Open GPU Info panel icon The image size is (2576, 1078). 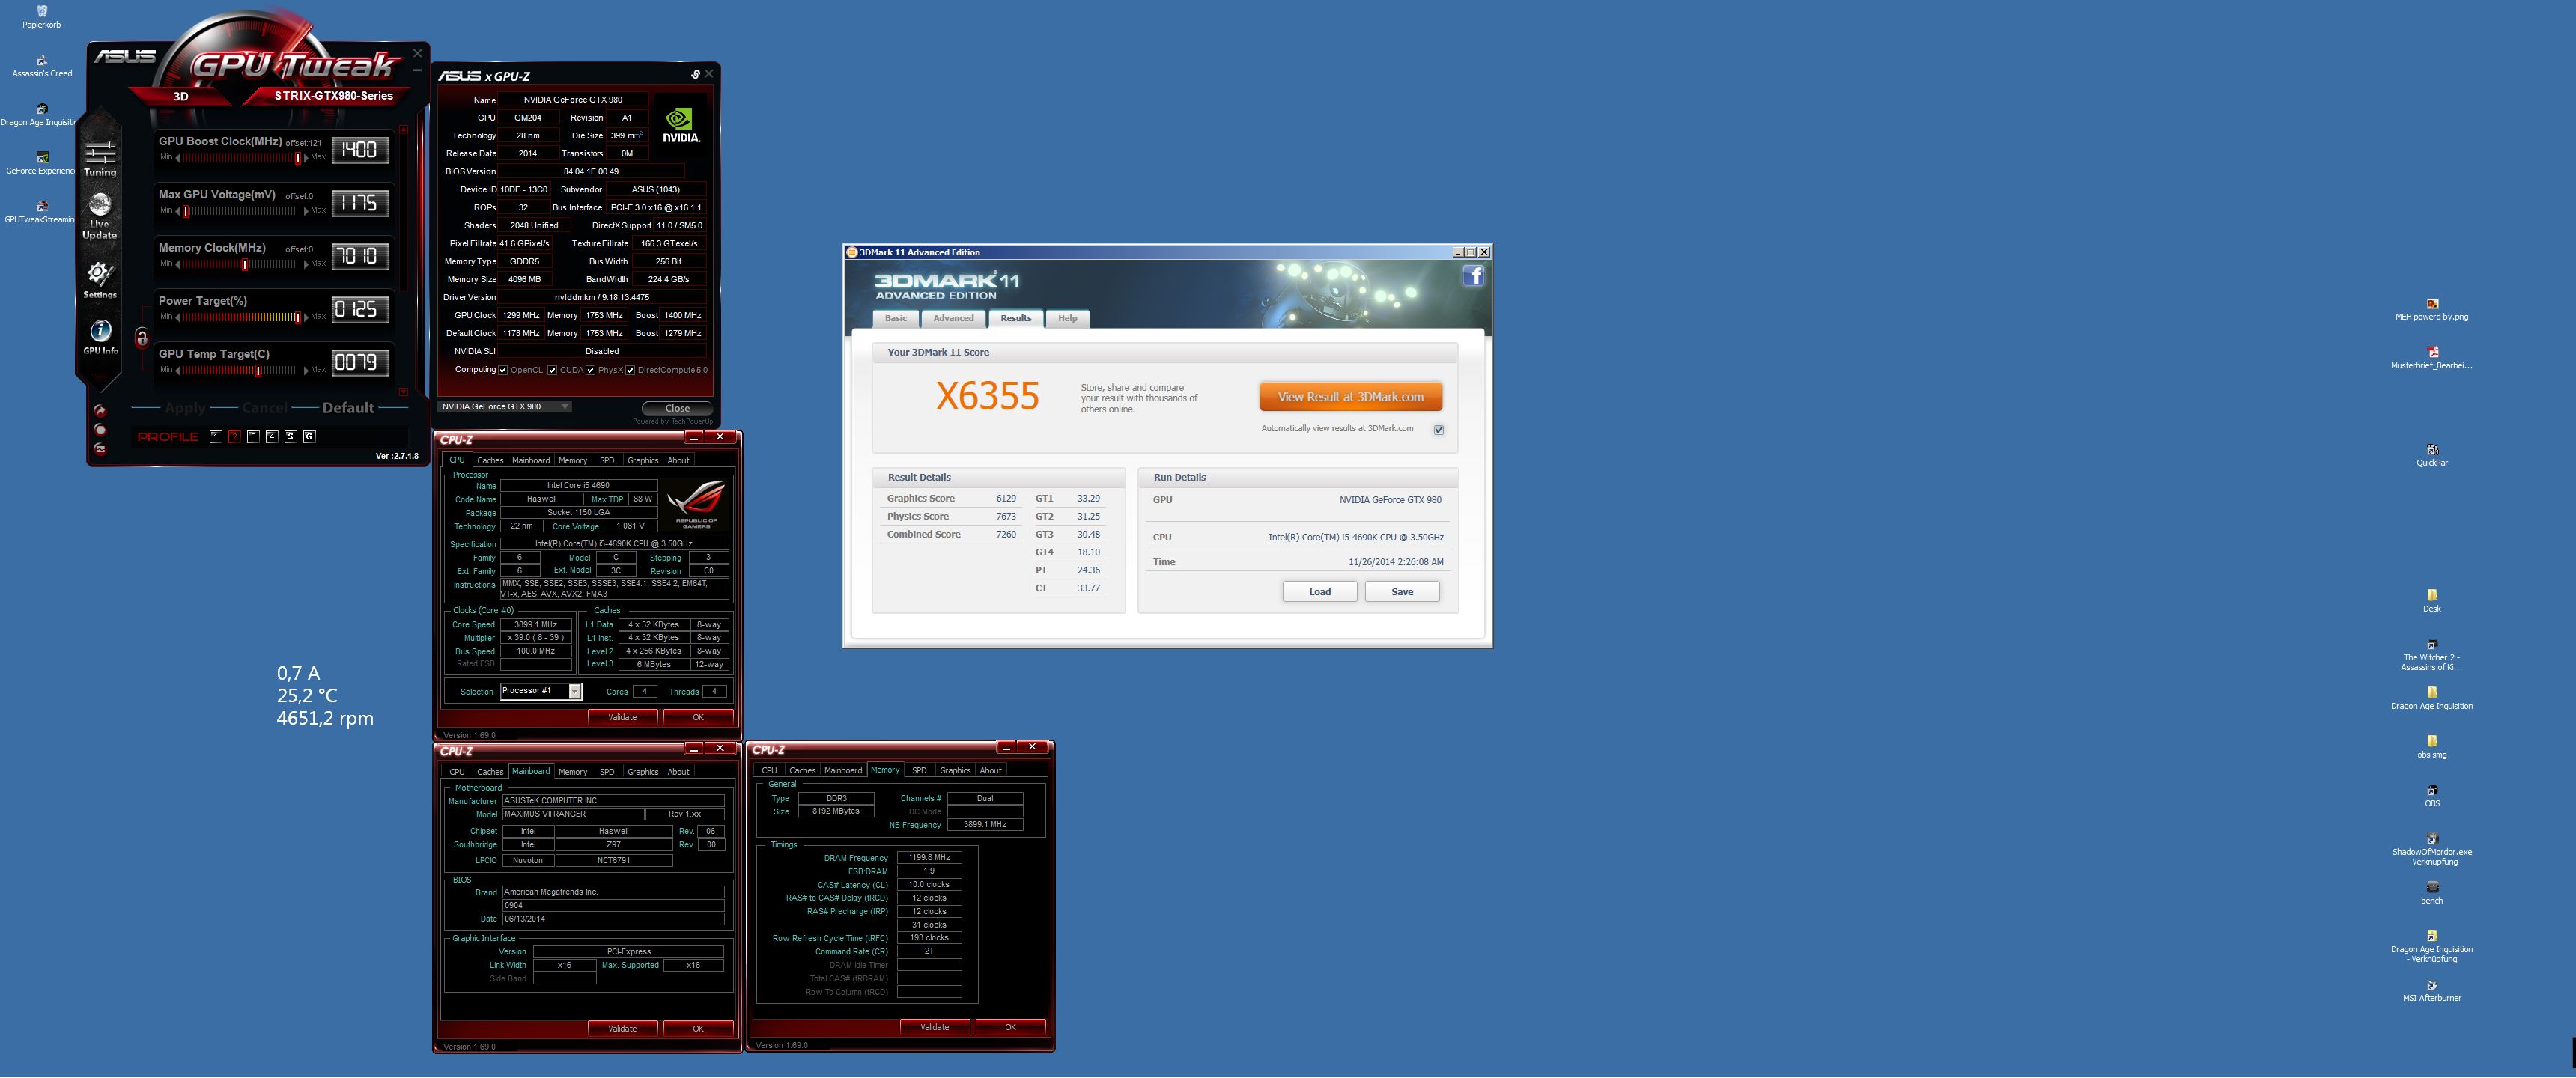100,337
